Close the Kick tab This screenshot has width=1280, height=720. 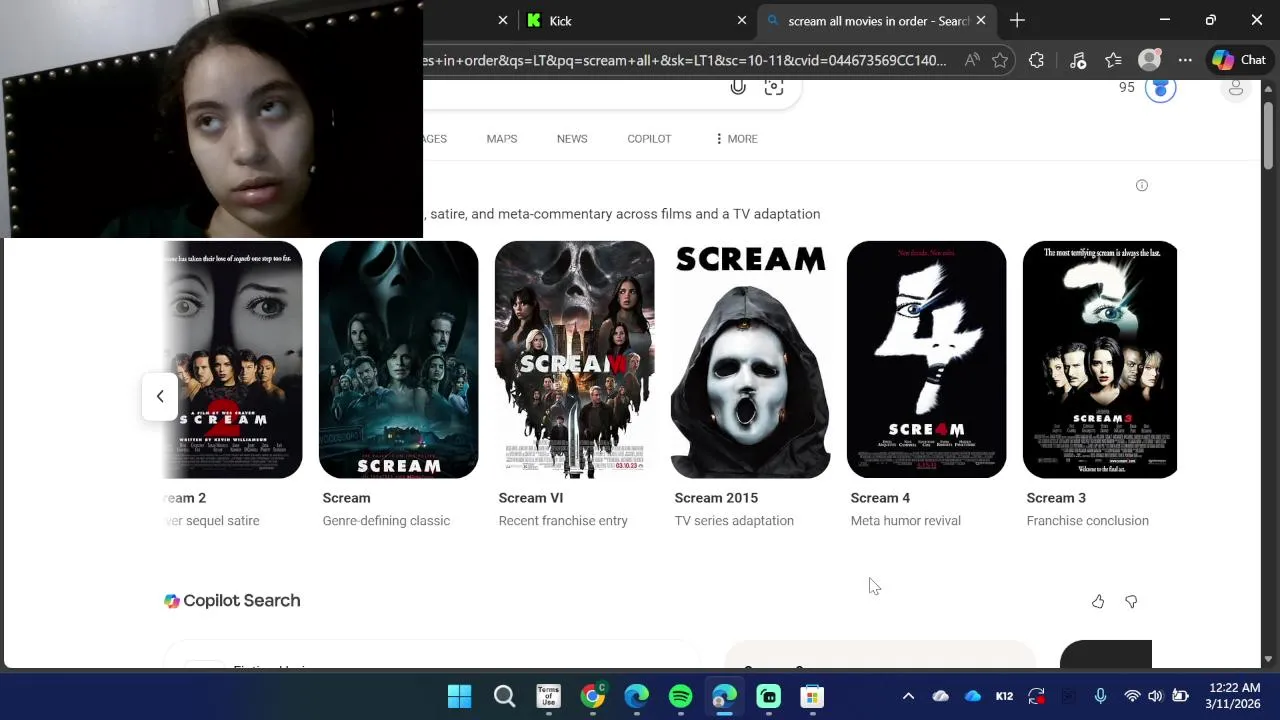click(742, 20)
